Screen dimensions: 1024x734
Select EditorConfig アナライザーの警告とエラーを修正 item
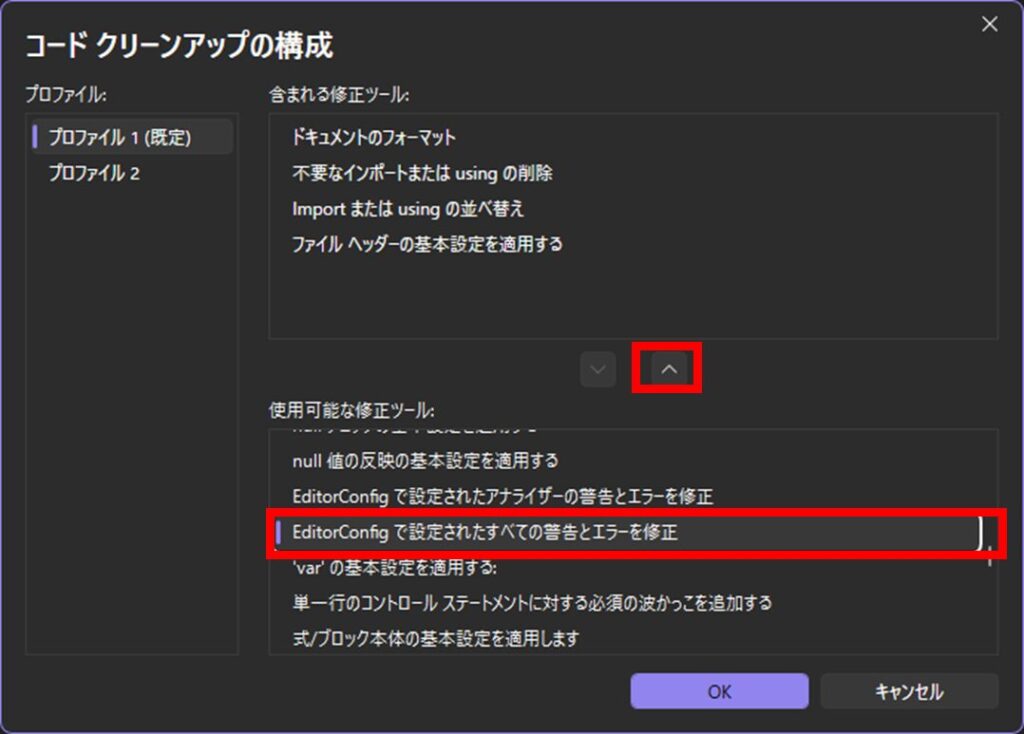pos(502,496)
